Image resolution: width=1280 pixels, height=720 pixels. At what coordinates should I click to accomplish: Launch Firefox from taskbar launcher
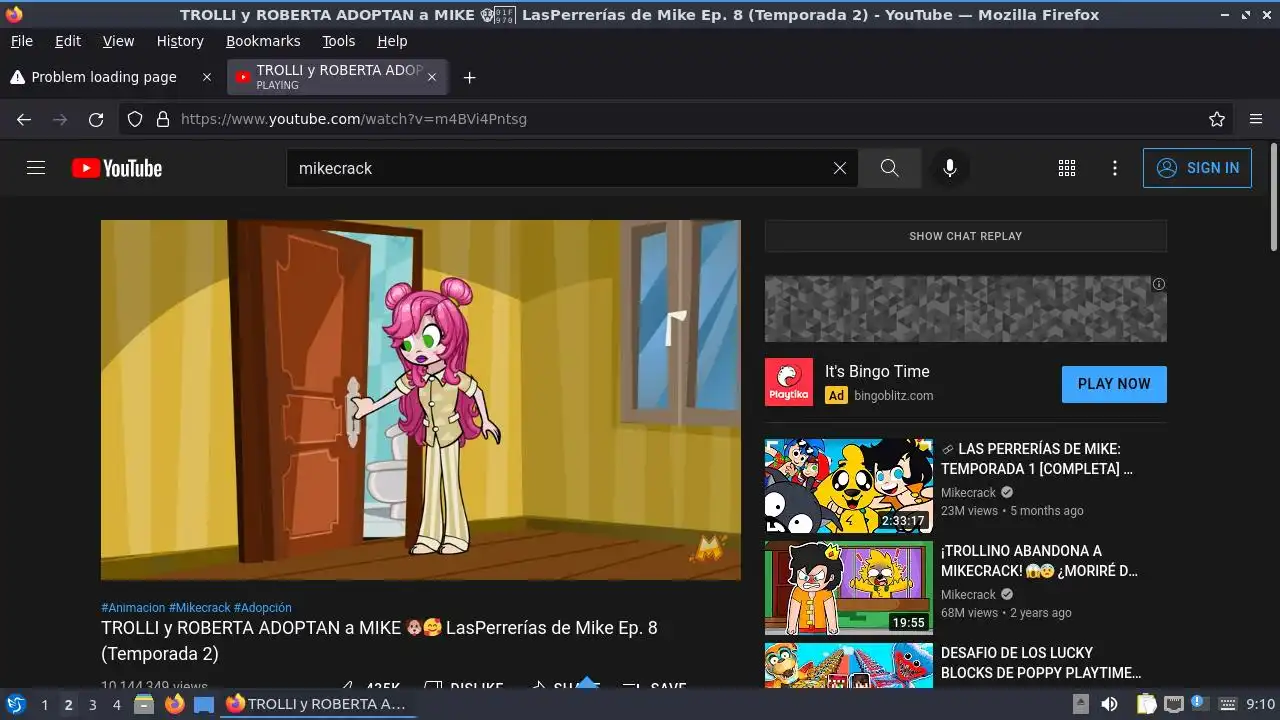(x=175, y=704)
